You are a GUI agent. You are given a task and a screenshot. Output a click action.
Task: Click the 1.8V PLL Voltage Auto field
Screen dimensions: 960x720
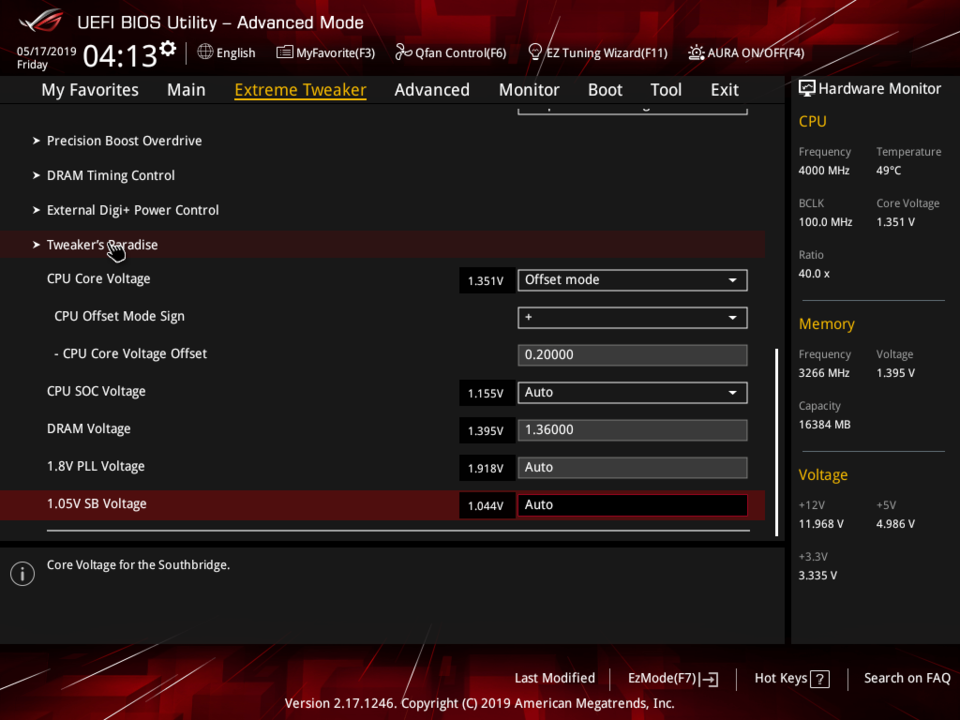pos(632,467)
